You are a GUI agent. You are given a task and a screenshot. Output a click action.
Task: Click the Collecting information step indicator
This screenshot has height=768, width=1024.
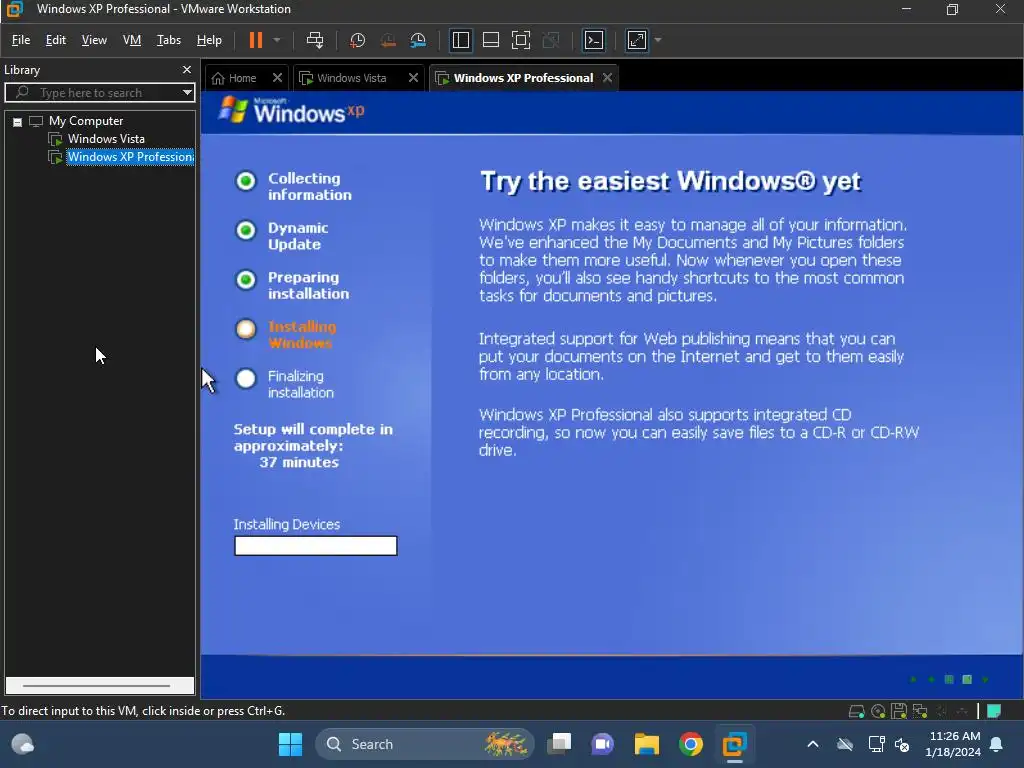coord(246,181)
